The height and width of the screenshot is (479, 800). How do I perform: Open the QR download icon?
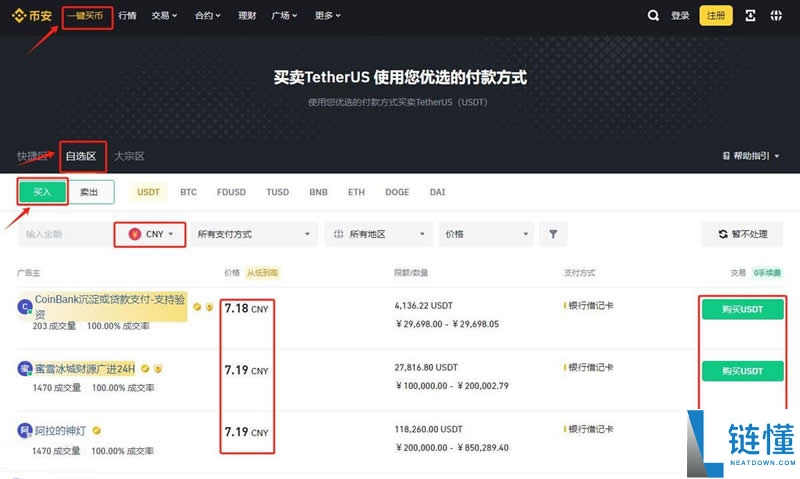point(750,16)
